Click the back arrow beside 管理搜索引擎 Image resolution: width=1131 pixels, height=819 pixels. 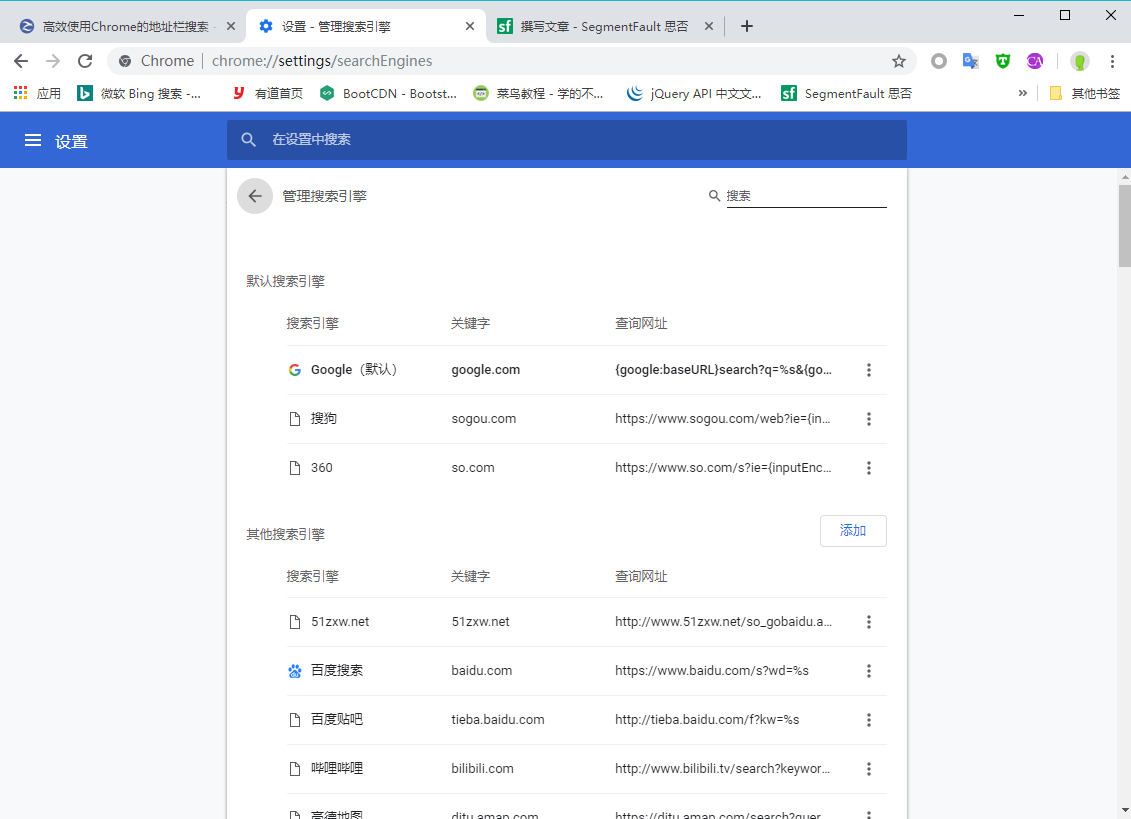tap(255, 196)
